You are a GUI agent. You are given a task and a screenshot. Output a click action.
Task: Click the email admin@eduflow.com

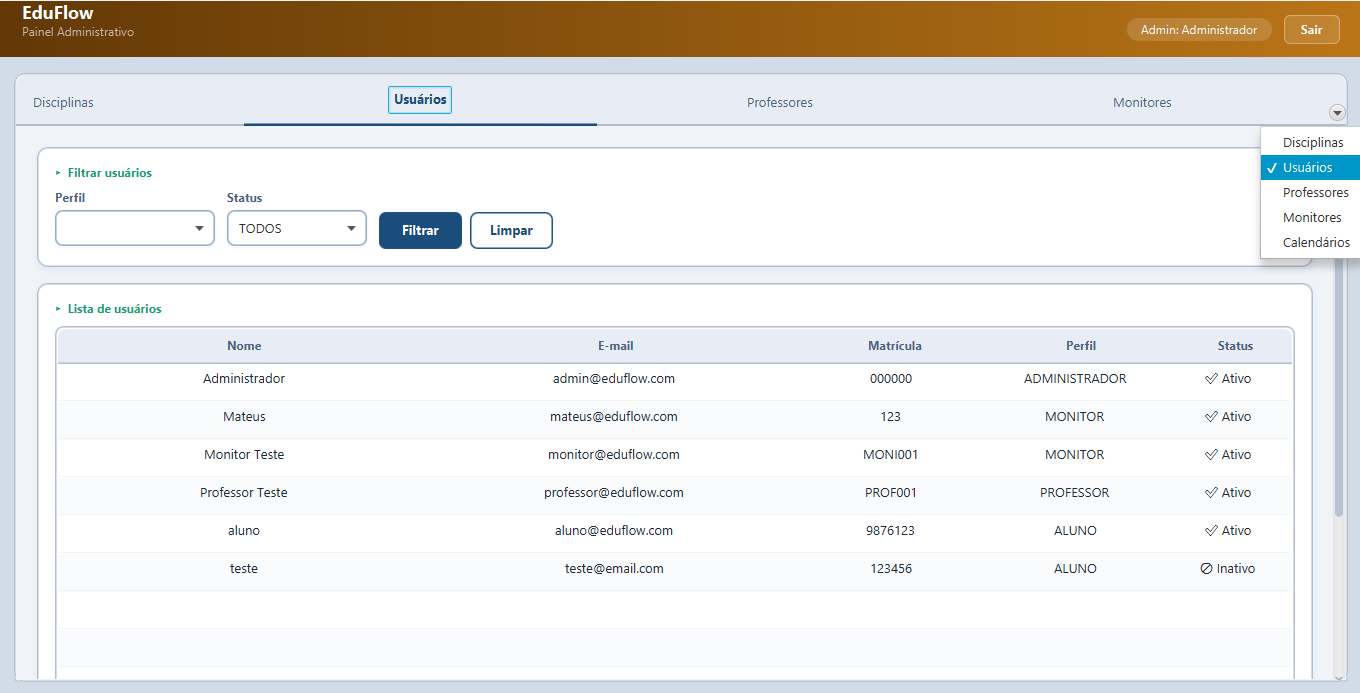614,379
